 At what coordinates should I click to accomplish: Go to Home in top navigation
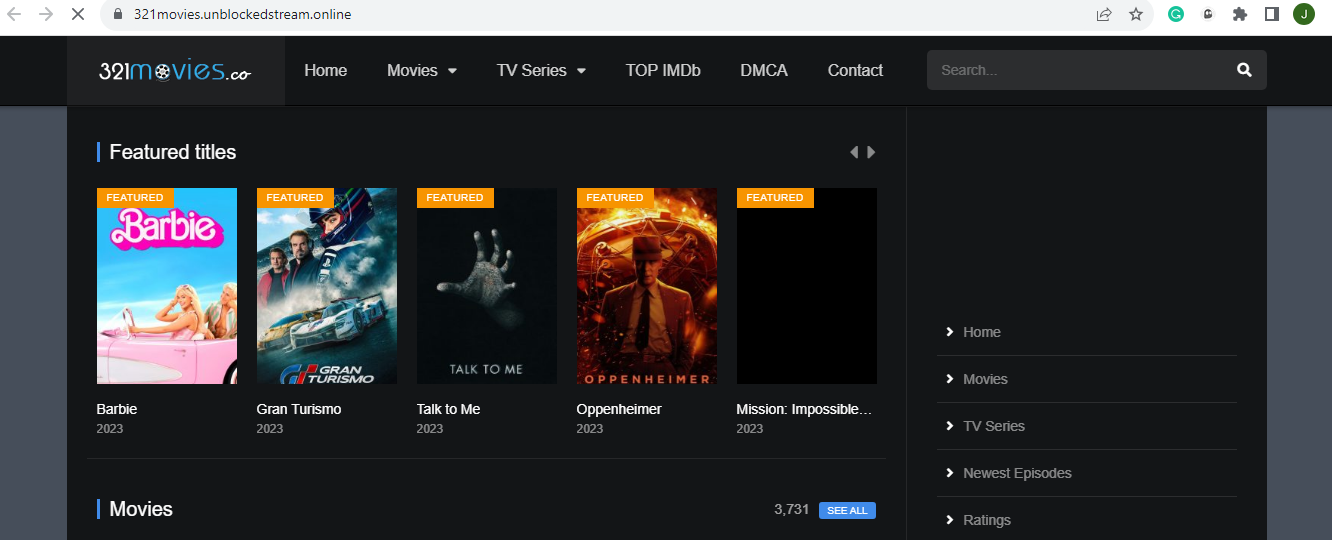326,70
